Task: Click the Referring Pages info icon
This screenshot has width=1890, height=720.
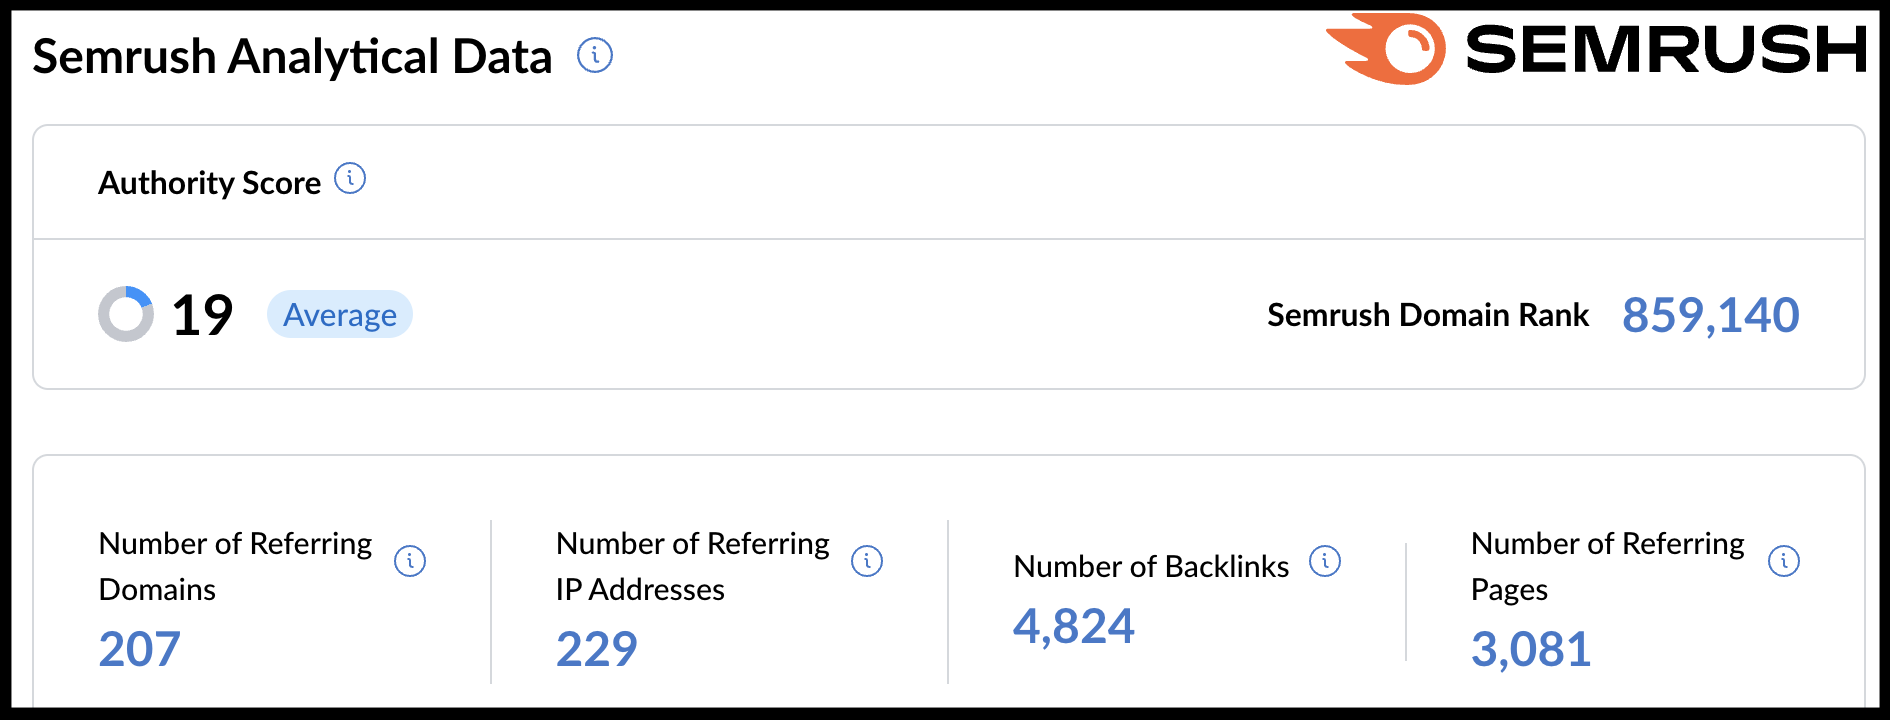Action: coord(1785,561)
